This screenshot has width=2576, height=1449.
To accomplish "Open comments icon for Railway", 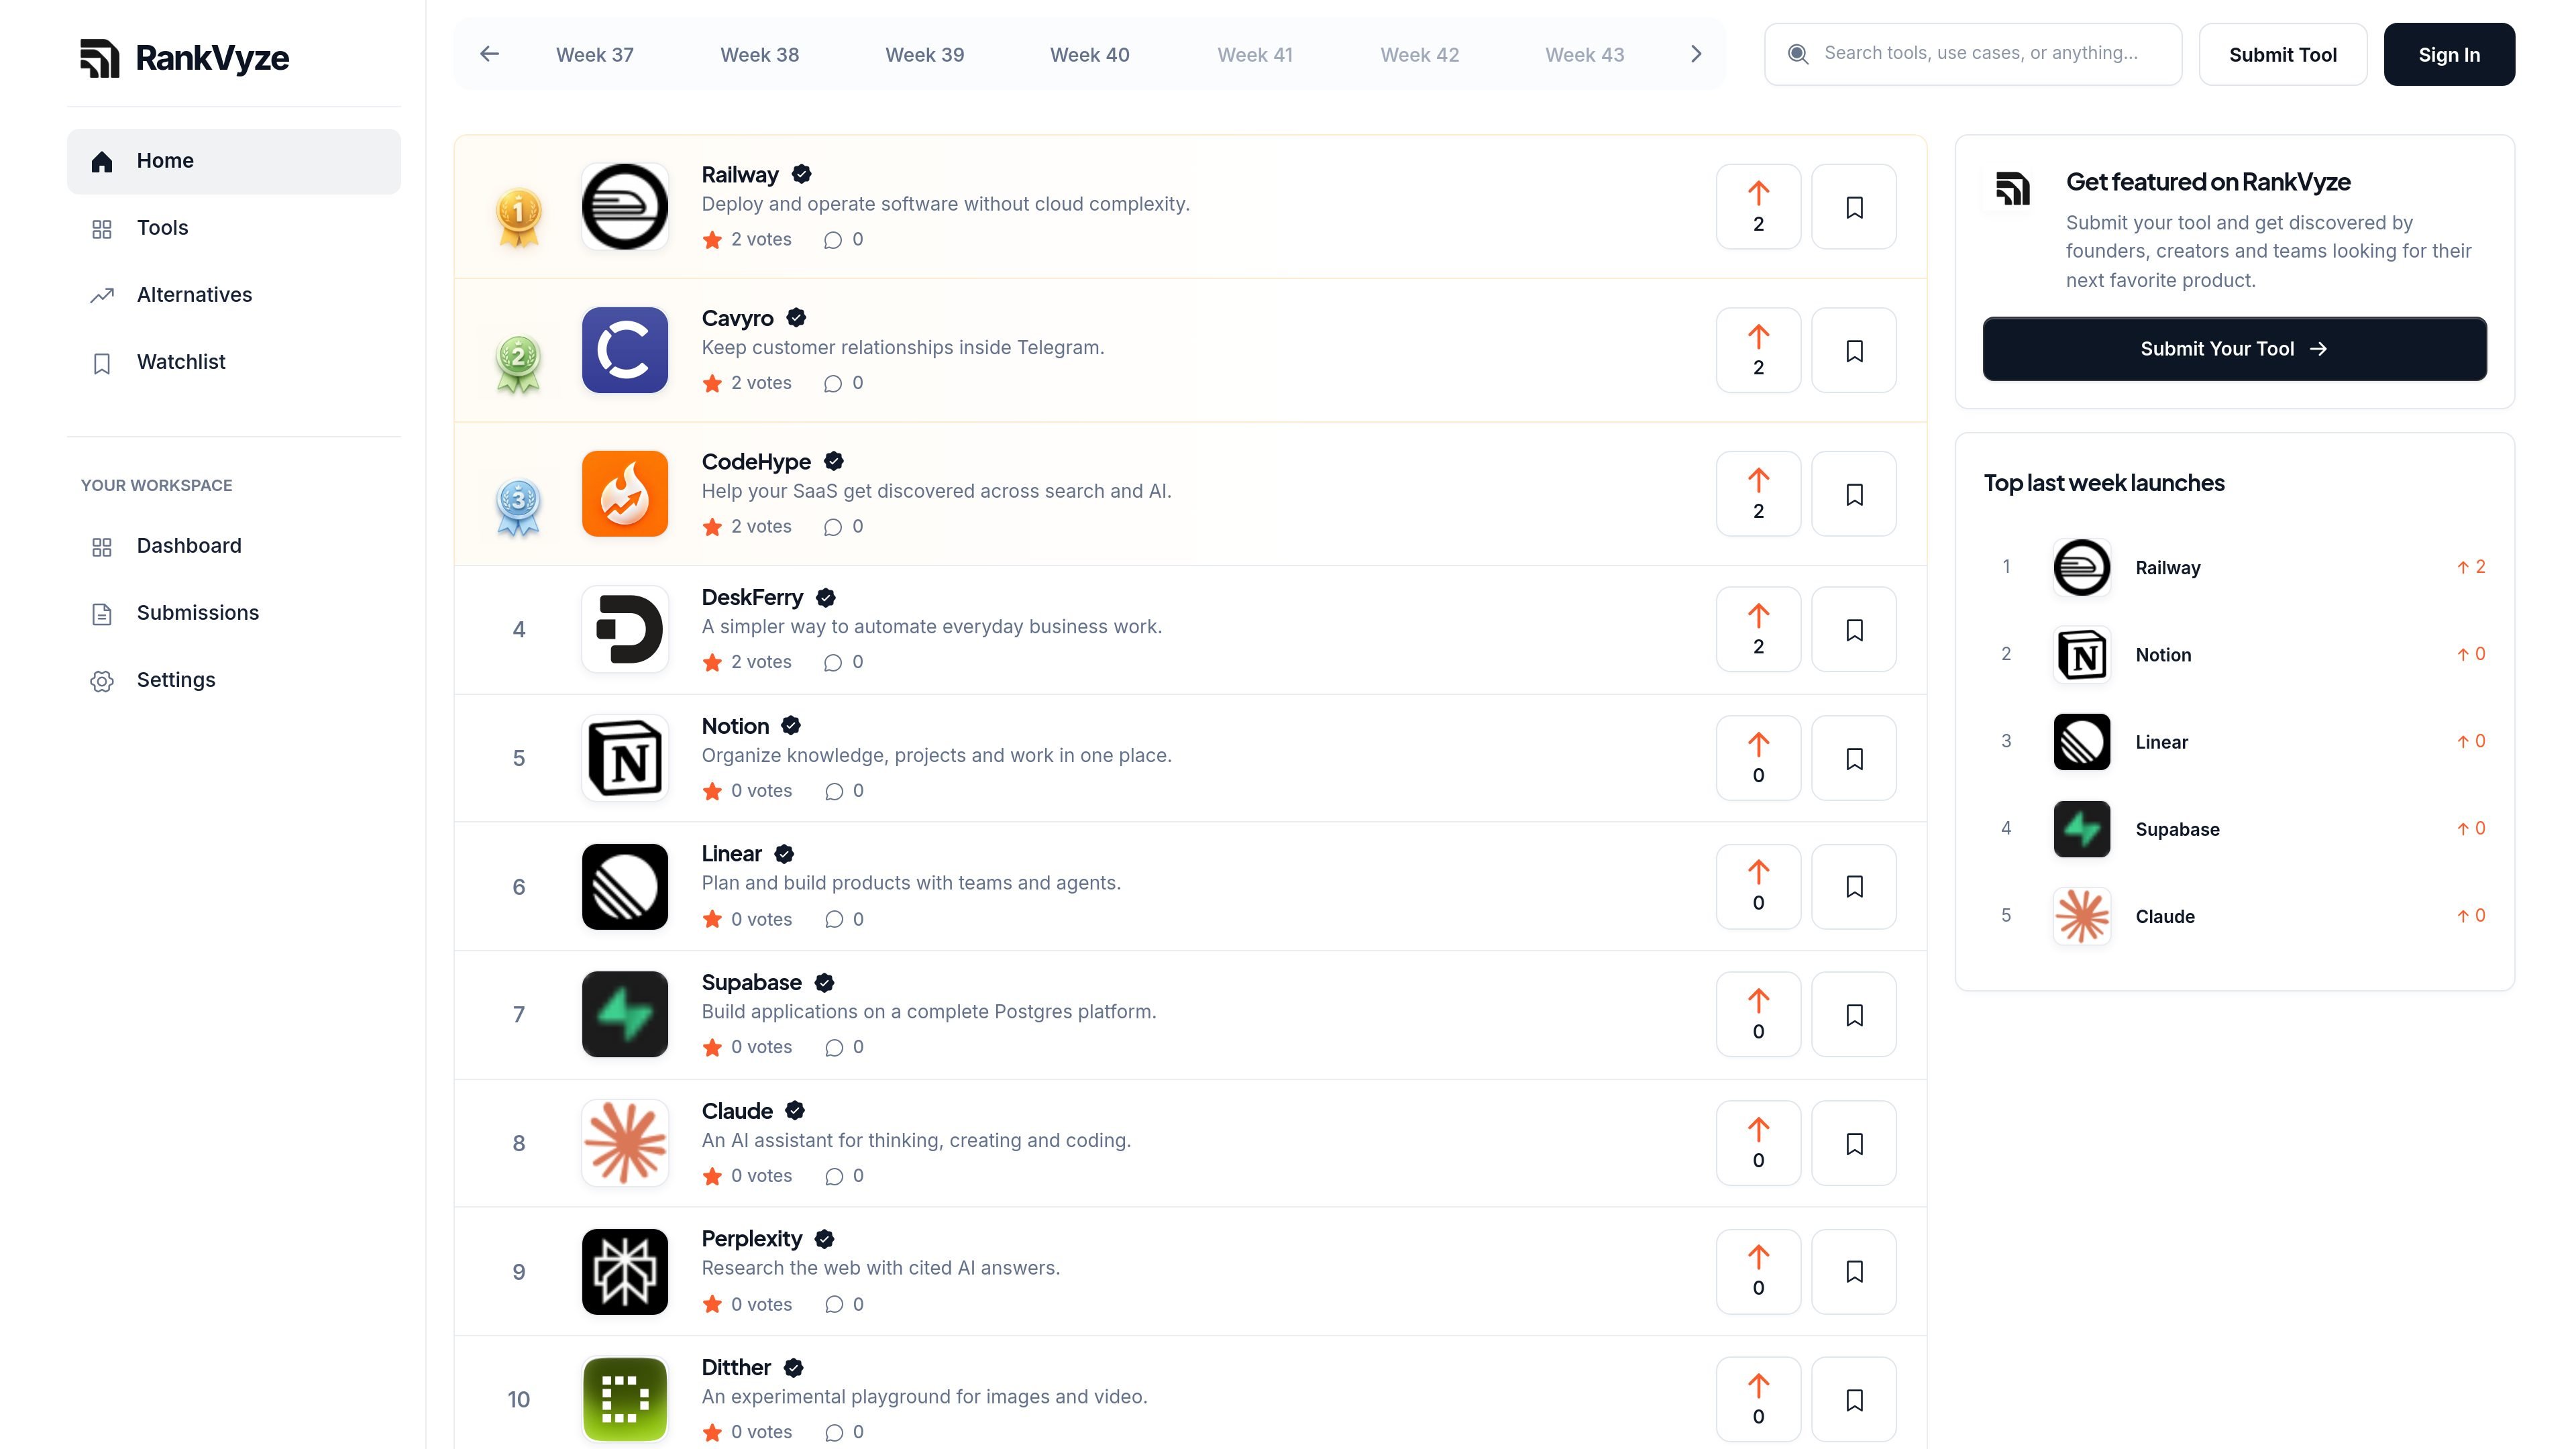I will click(x=833, y=240).
